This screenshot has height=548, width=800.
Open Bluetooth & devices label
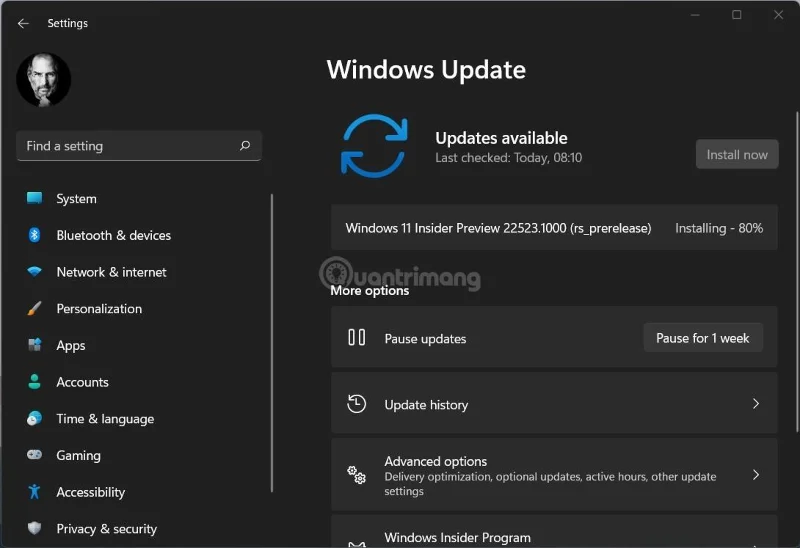113,235
